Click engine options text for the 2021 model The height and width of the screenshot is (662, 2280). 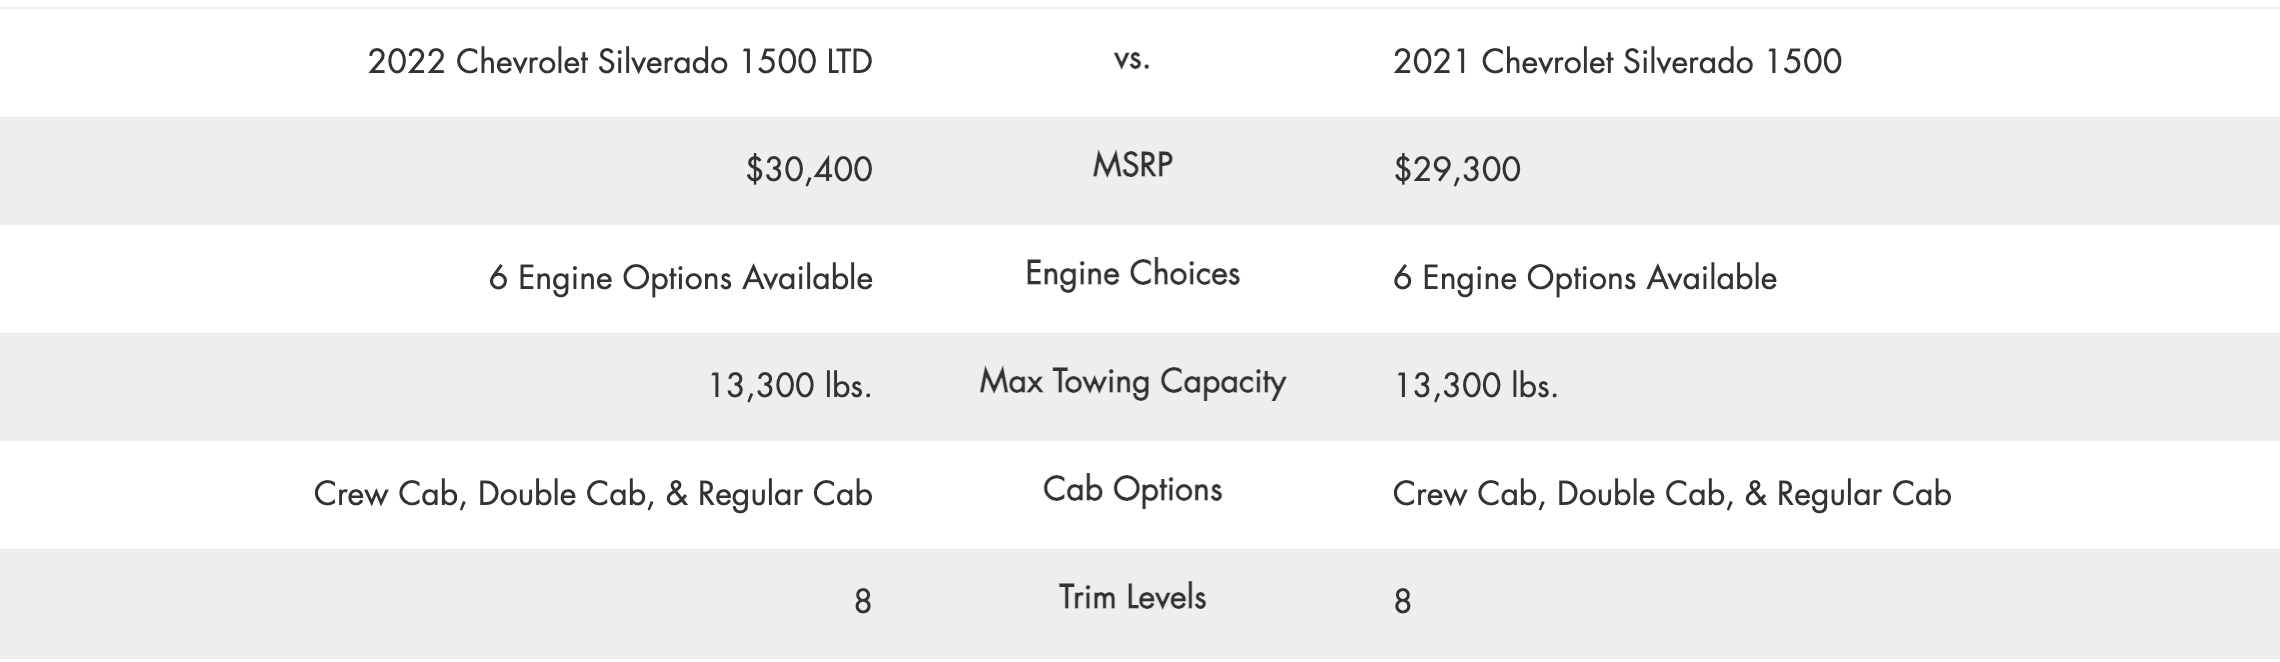pyautogui.click(x=1584, y=278)
